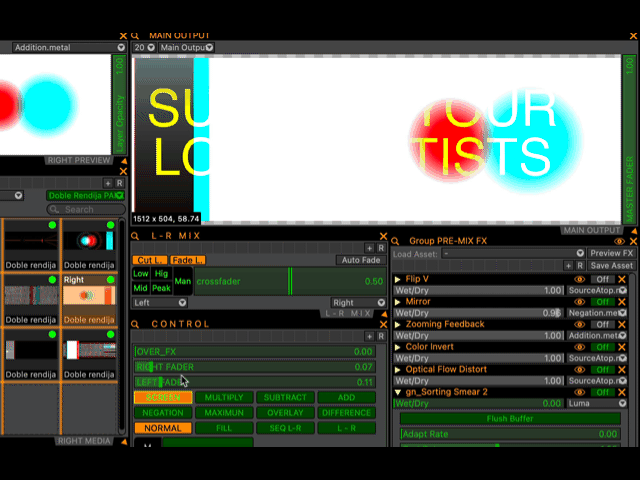Screen dimensions: 640x480
Task: Click the Fade L. button
Action: coord(188,260)
